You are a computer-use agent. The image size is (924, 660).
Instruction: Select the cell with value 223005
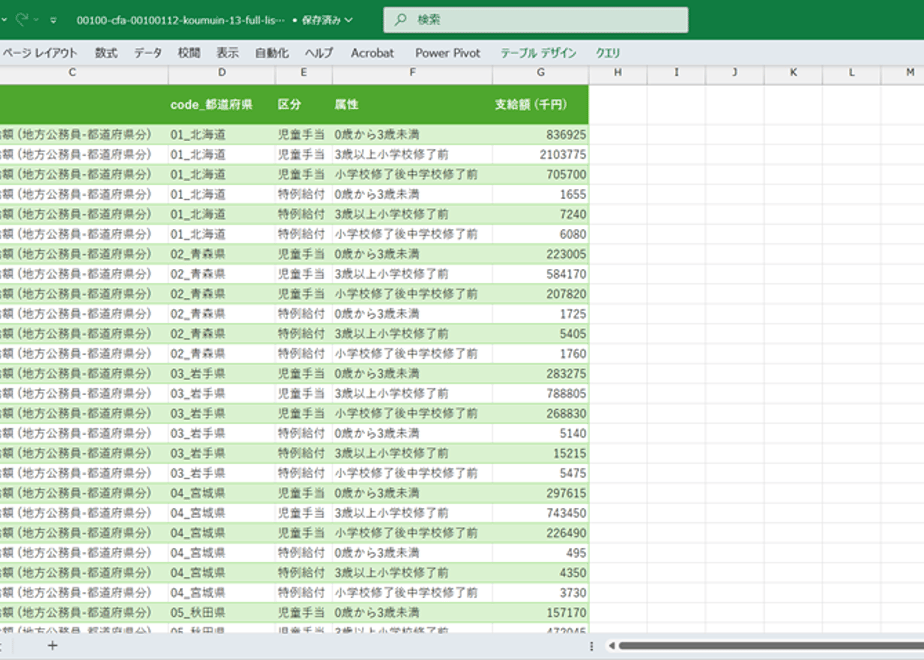point(540,254)
